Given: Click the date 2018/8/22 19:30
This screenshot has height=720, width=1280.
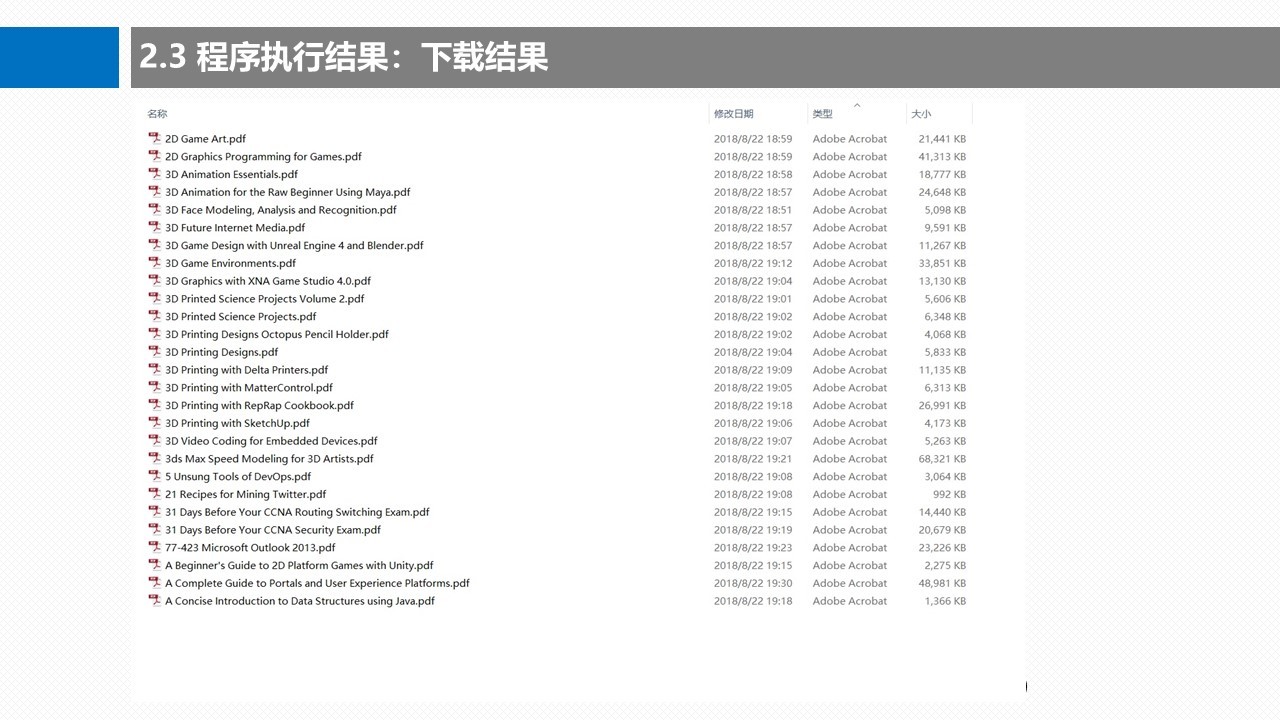Looking at the screenshot, I should (752, 583).
